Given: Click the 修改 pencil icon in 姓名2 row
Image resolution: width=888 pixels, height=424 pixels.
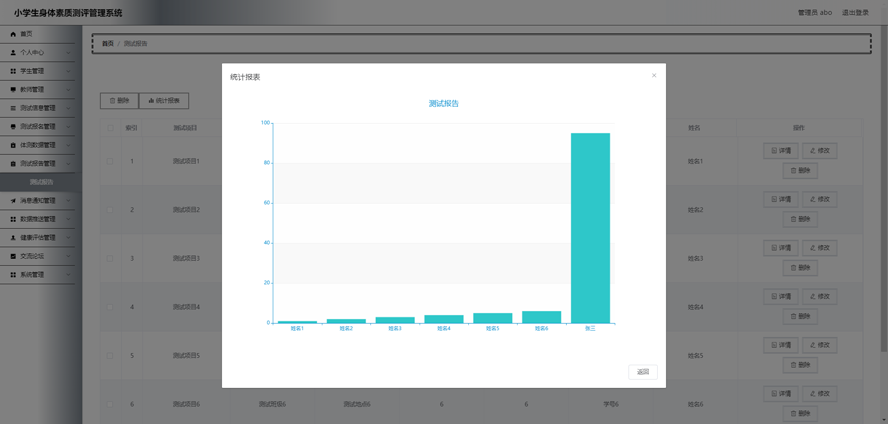Looking at the screenshot, I should [813, 200].
